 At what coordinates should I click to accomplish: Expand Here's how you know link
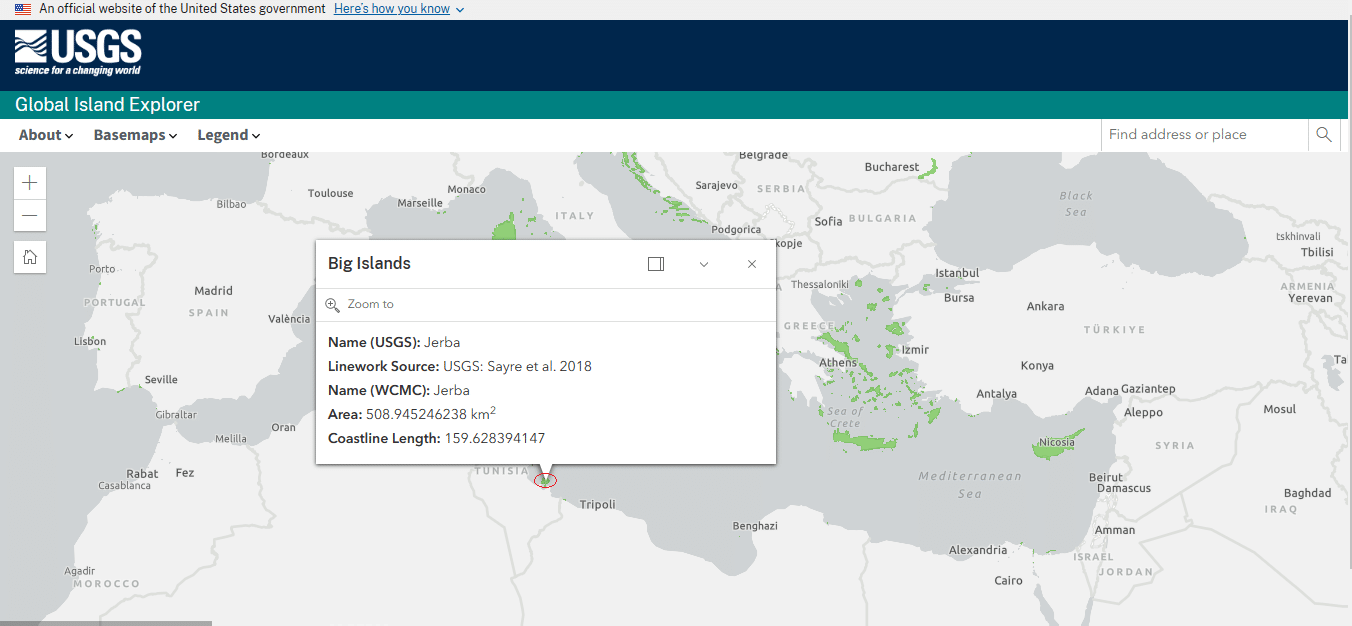click(398, 9)
